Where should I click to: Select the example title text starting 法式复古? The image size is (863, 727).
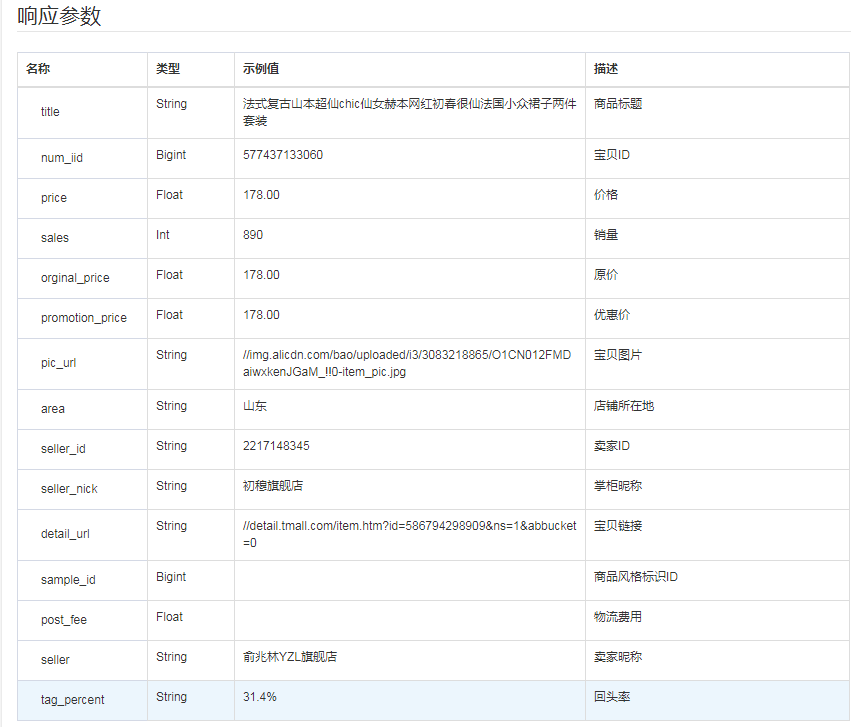click(409, 112)
